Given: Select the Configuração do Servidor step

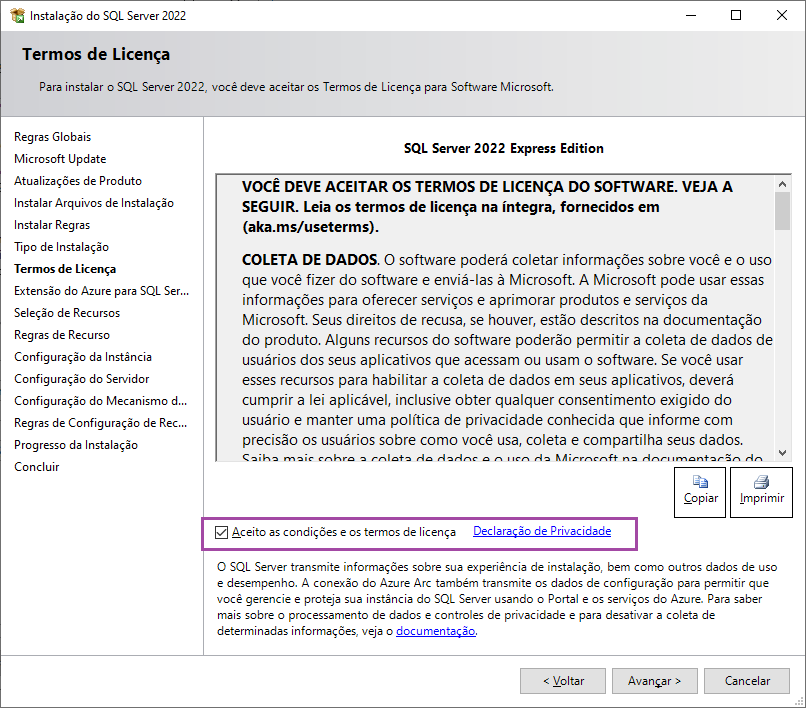Looking at the screenshot, I should point(82,380).
